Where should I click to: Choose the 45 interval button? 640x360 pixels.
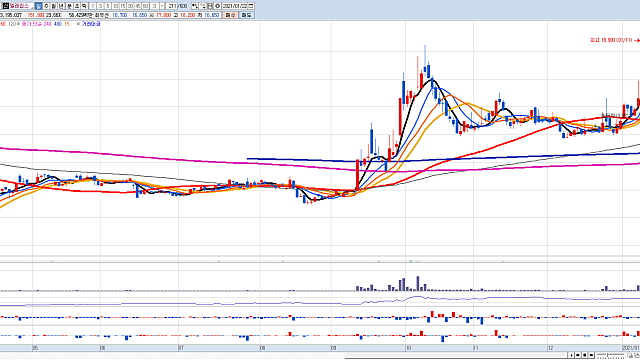(138, 6)
